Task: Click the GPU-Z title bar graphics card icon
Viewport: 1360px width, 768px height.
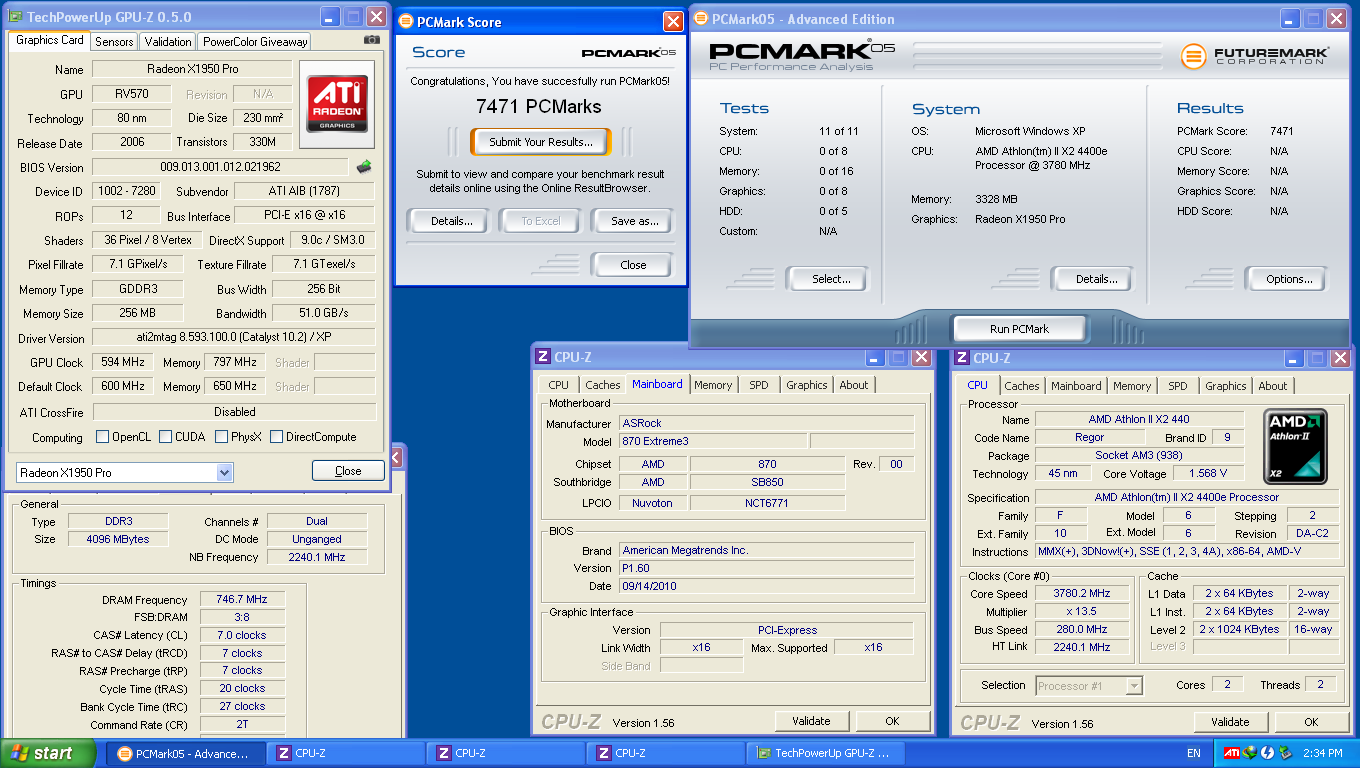Action: pyautogui.click(x=15, y=17)
